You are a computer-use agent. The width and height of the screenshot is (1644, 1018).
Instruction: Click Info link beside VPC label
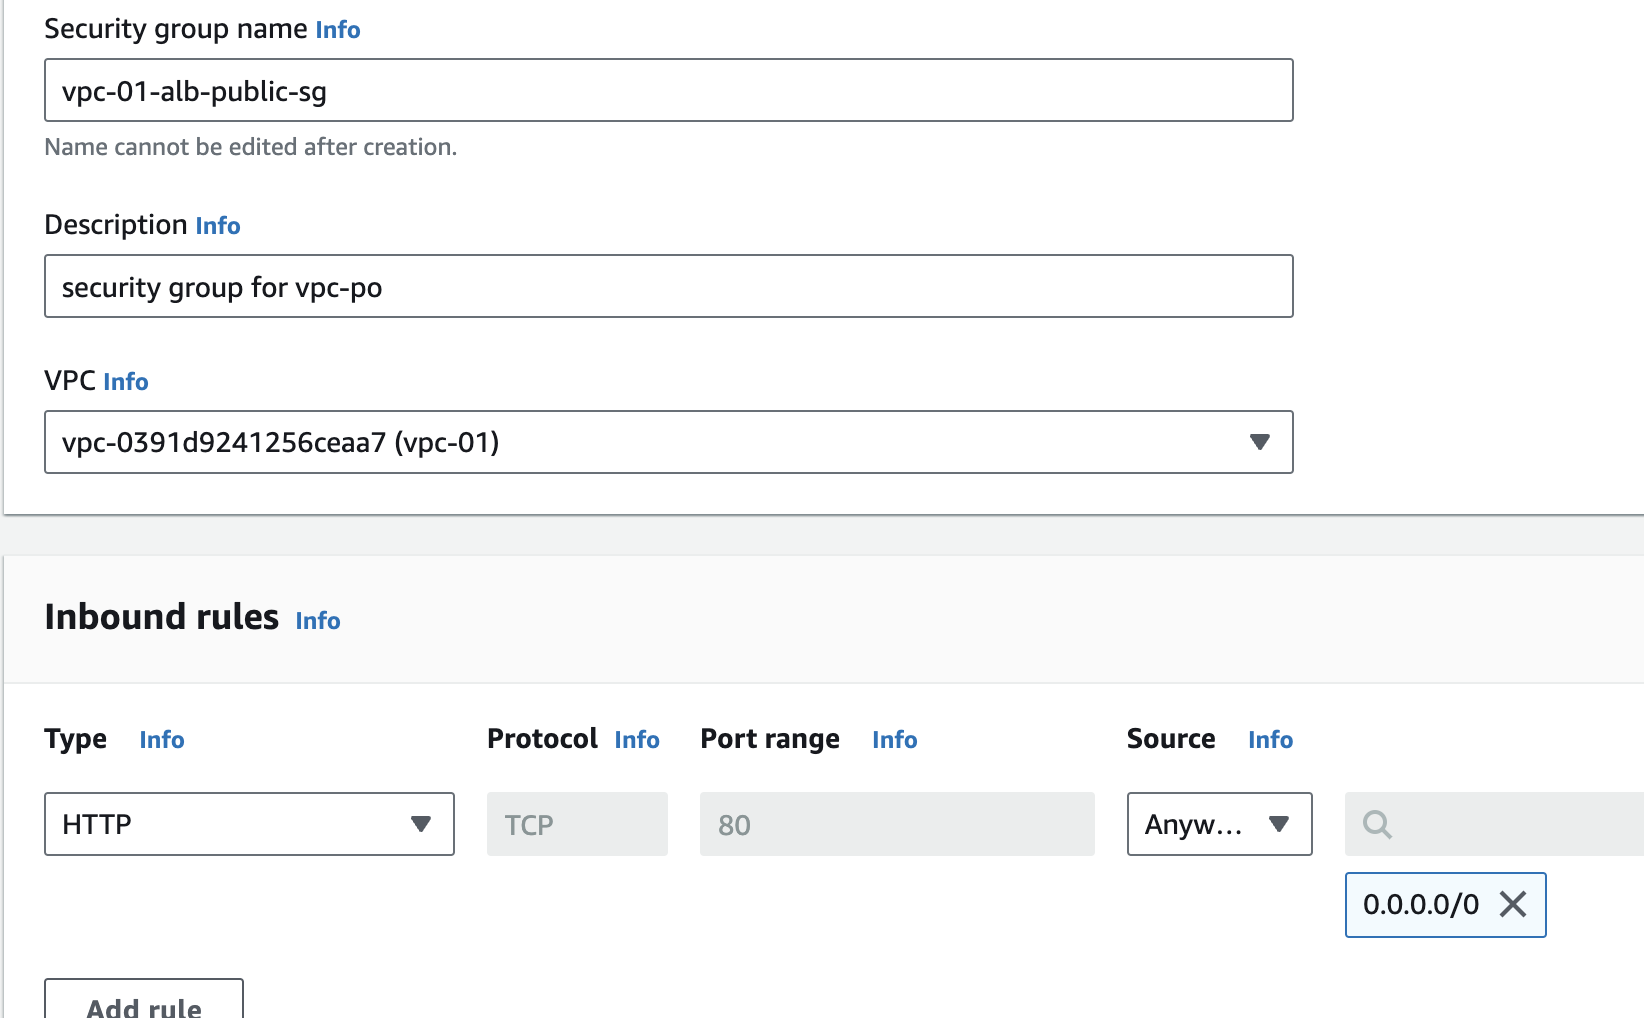pos(126,382)
